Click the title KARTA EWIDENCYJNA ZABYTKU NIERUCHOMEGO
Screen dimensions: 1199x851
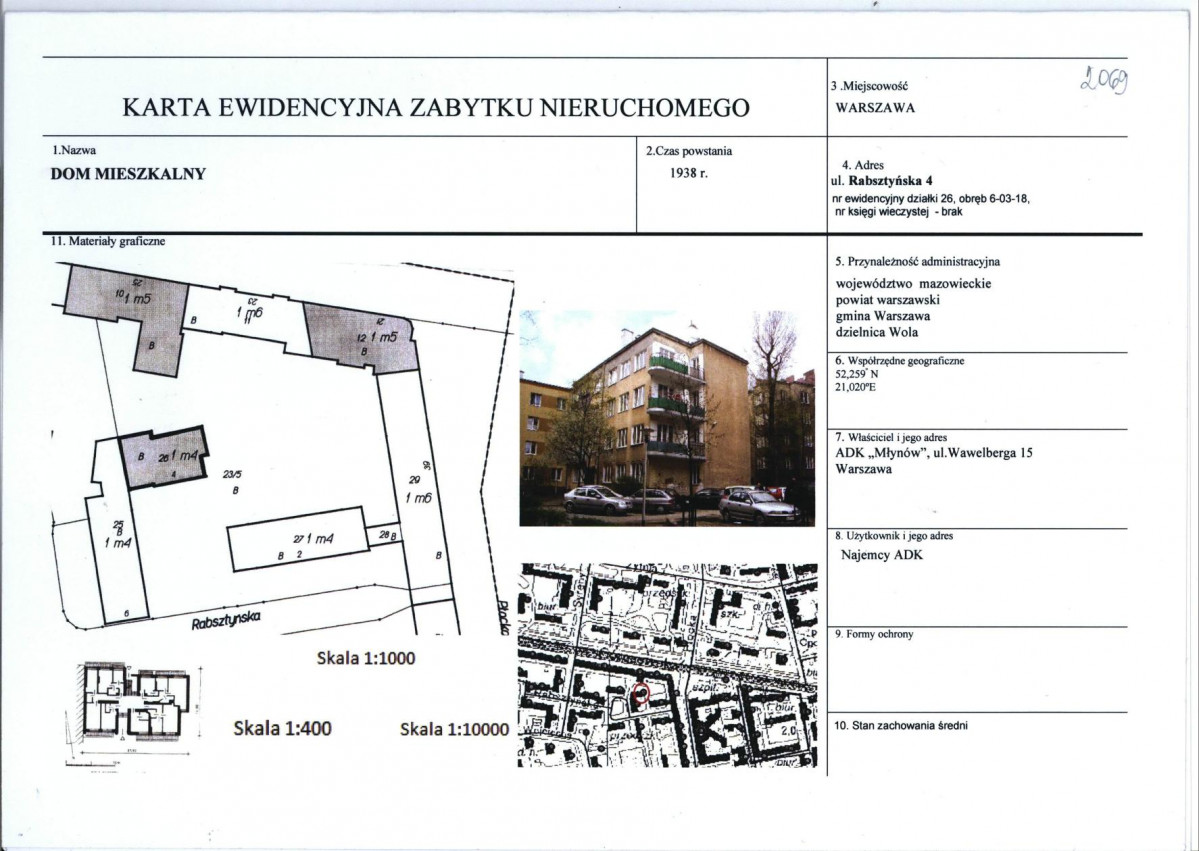click(435, 108)
